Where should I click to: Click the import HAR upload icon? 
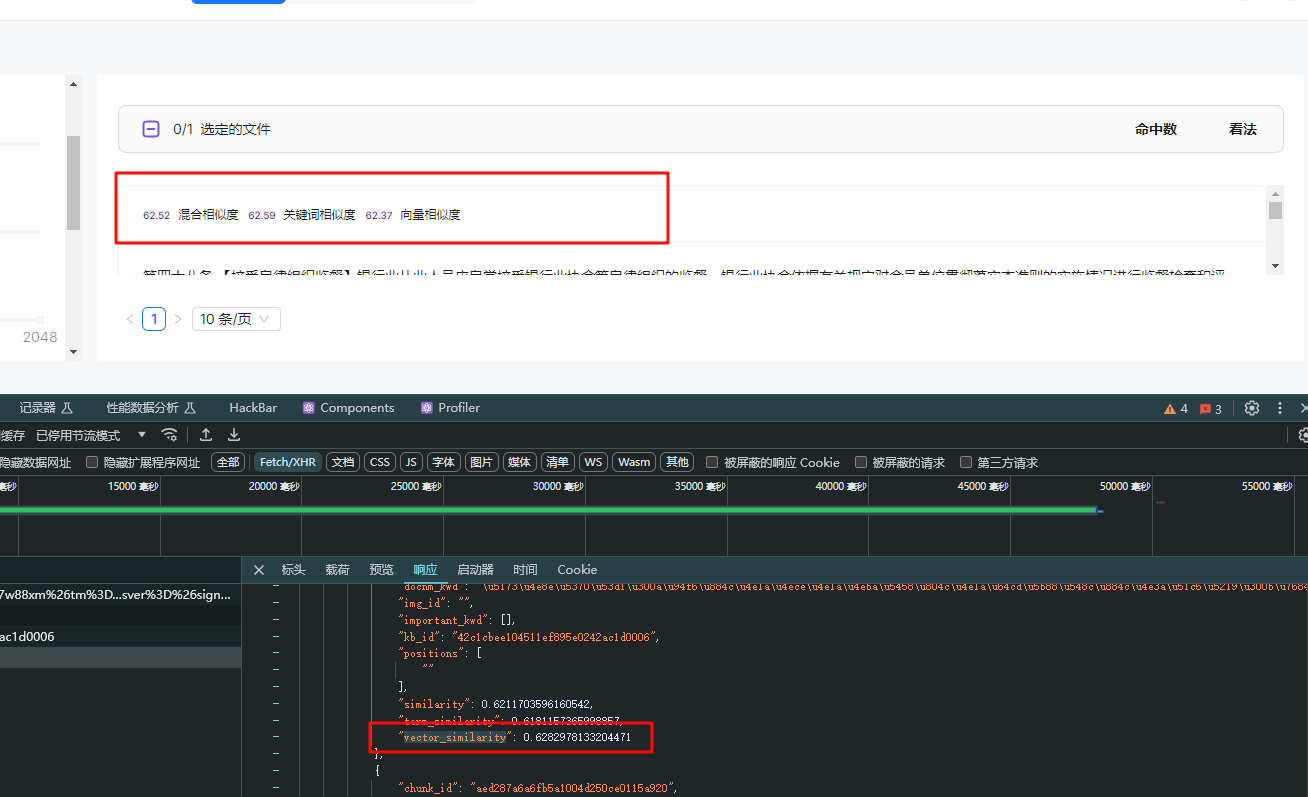(x=206, y=435)
